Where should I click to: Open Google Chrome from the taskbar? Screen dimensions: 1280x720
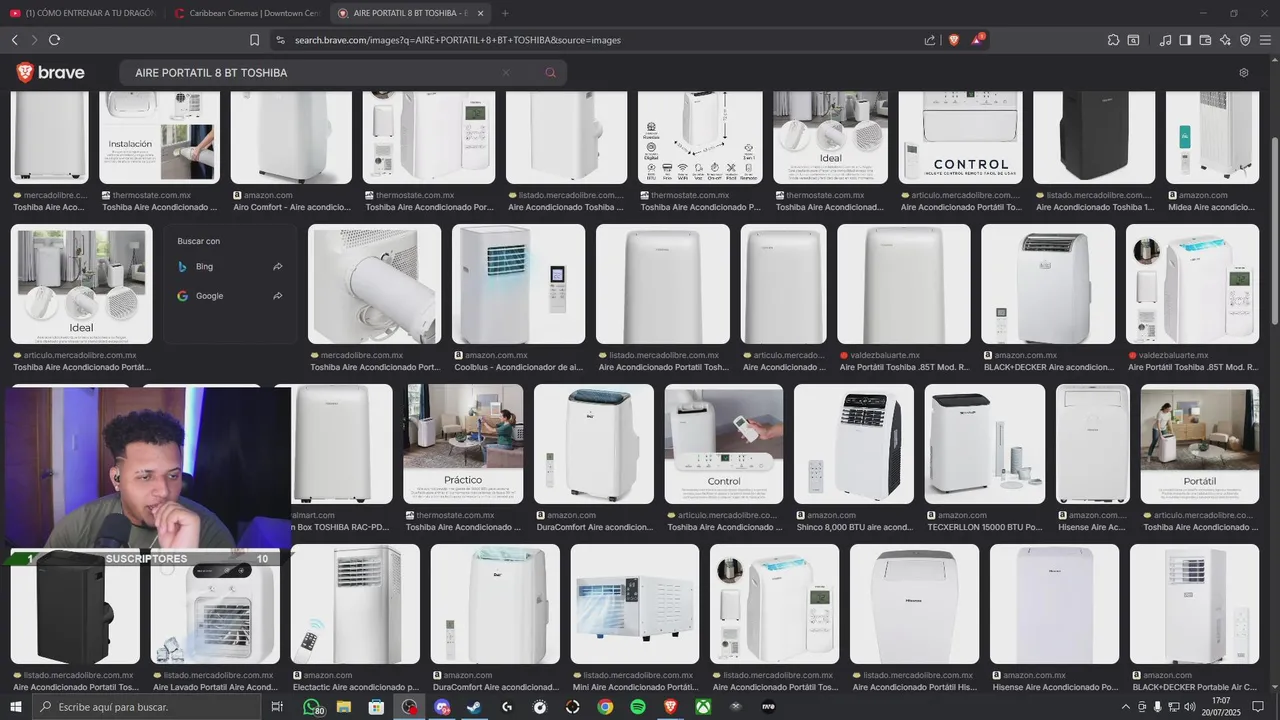point(605,707)
